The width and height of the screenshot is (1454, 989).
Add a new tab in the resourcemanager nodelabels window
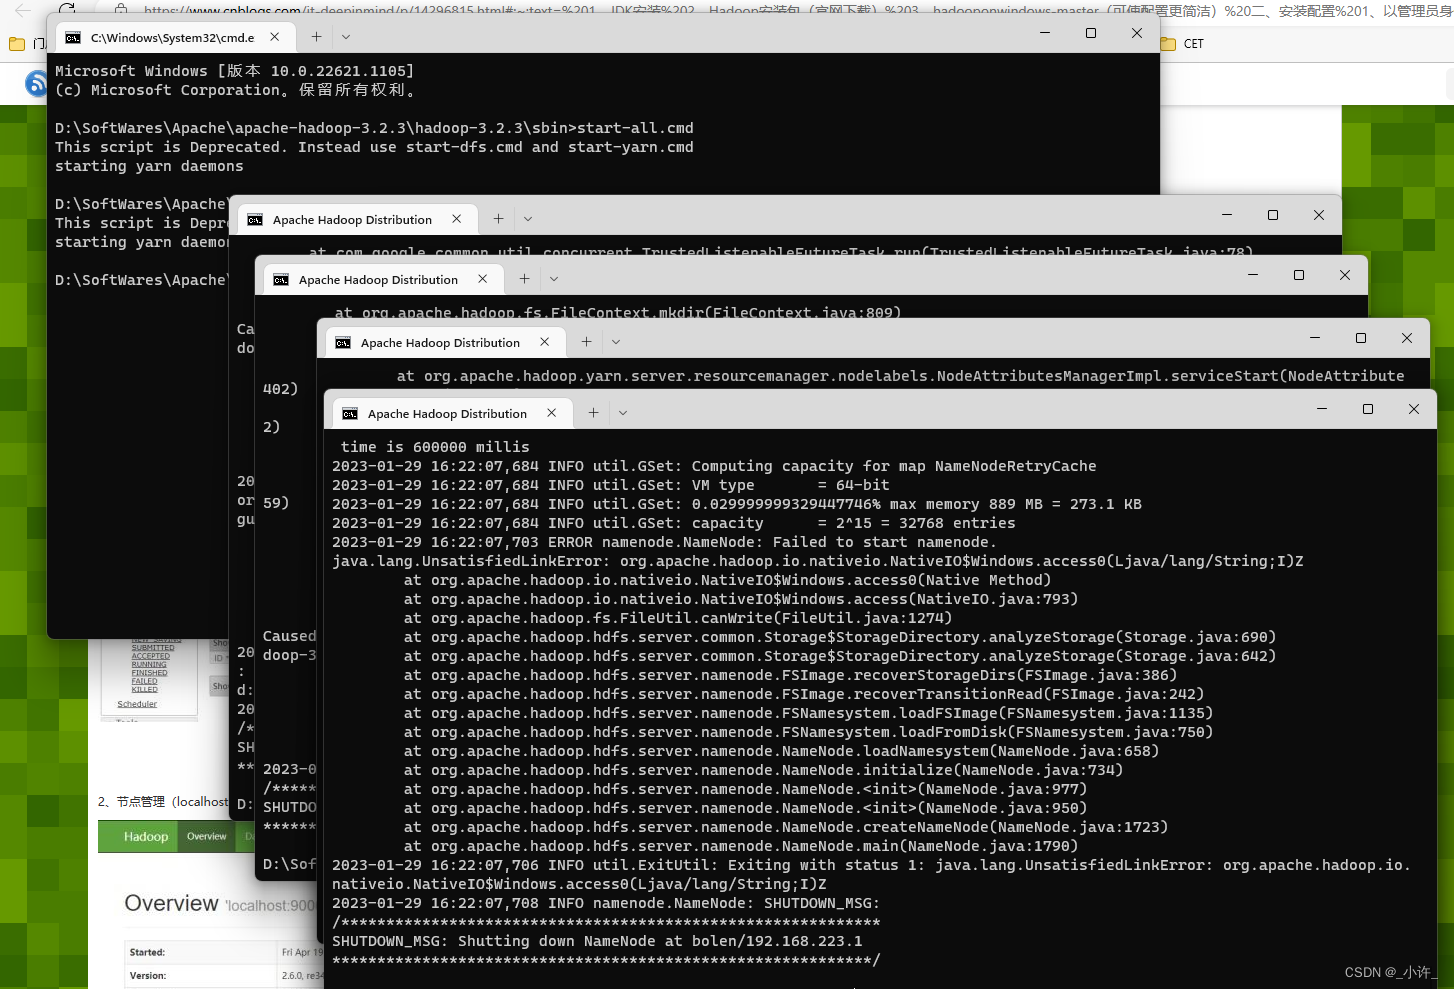click(586, 342)
